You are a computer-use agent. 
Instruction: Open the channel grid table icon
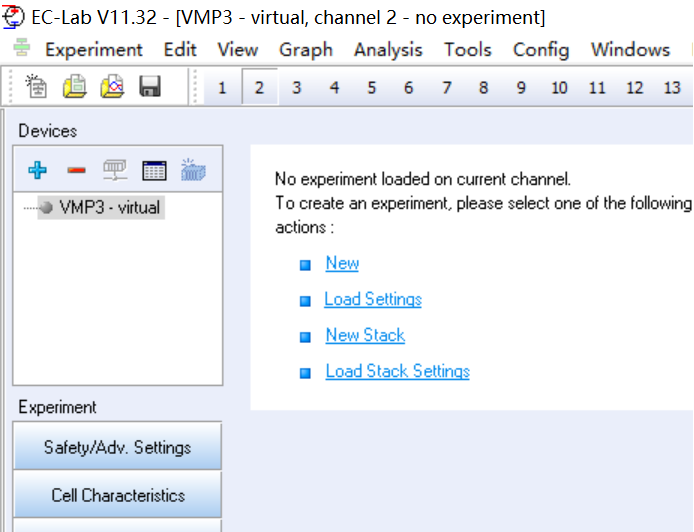tap(154, 171)
